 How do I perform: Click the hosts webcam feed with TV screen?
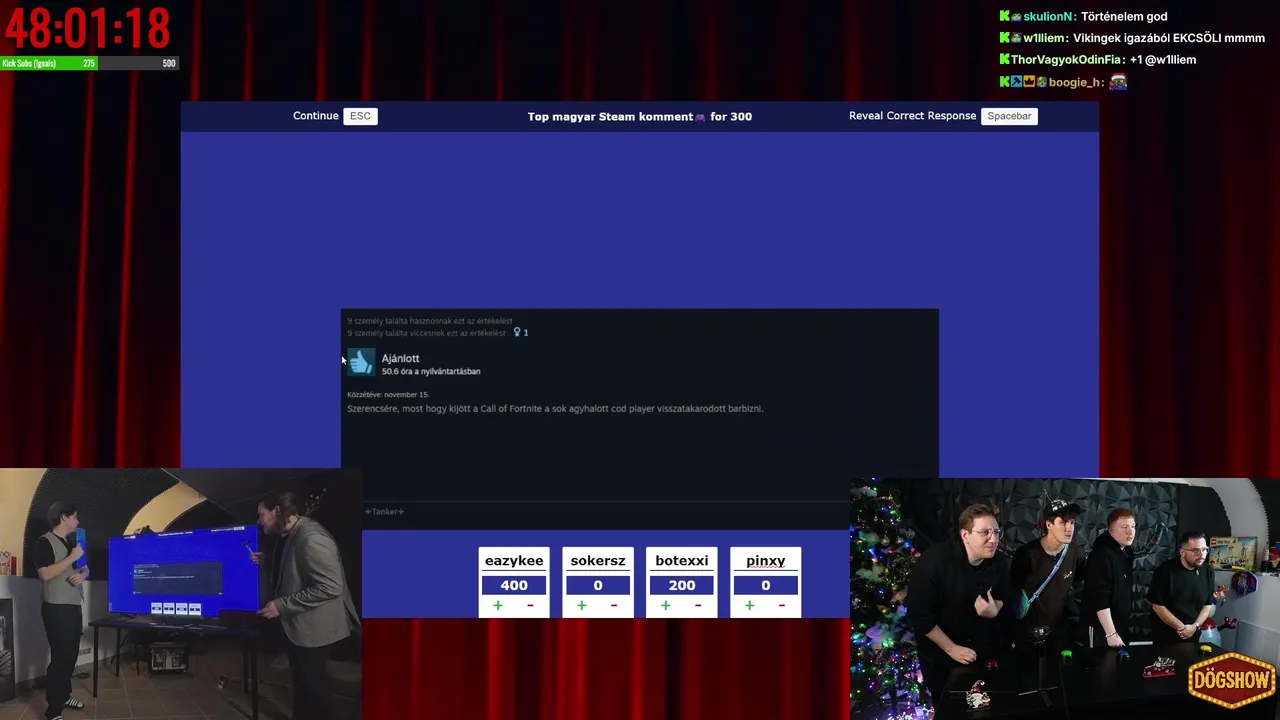tap(180, 594)
